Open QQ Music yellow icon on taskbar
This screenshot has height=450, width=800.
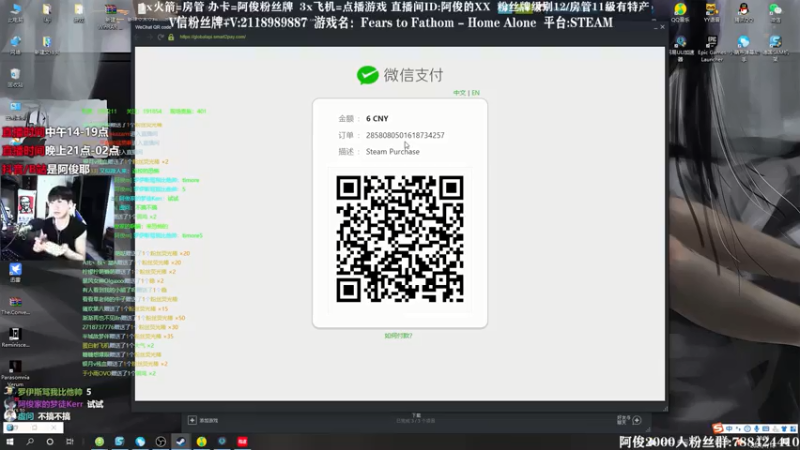pyautogui.click(x=202, y=441)
